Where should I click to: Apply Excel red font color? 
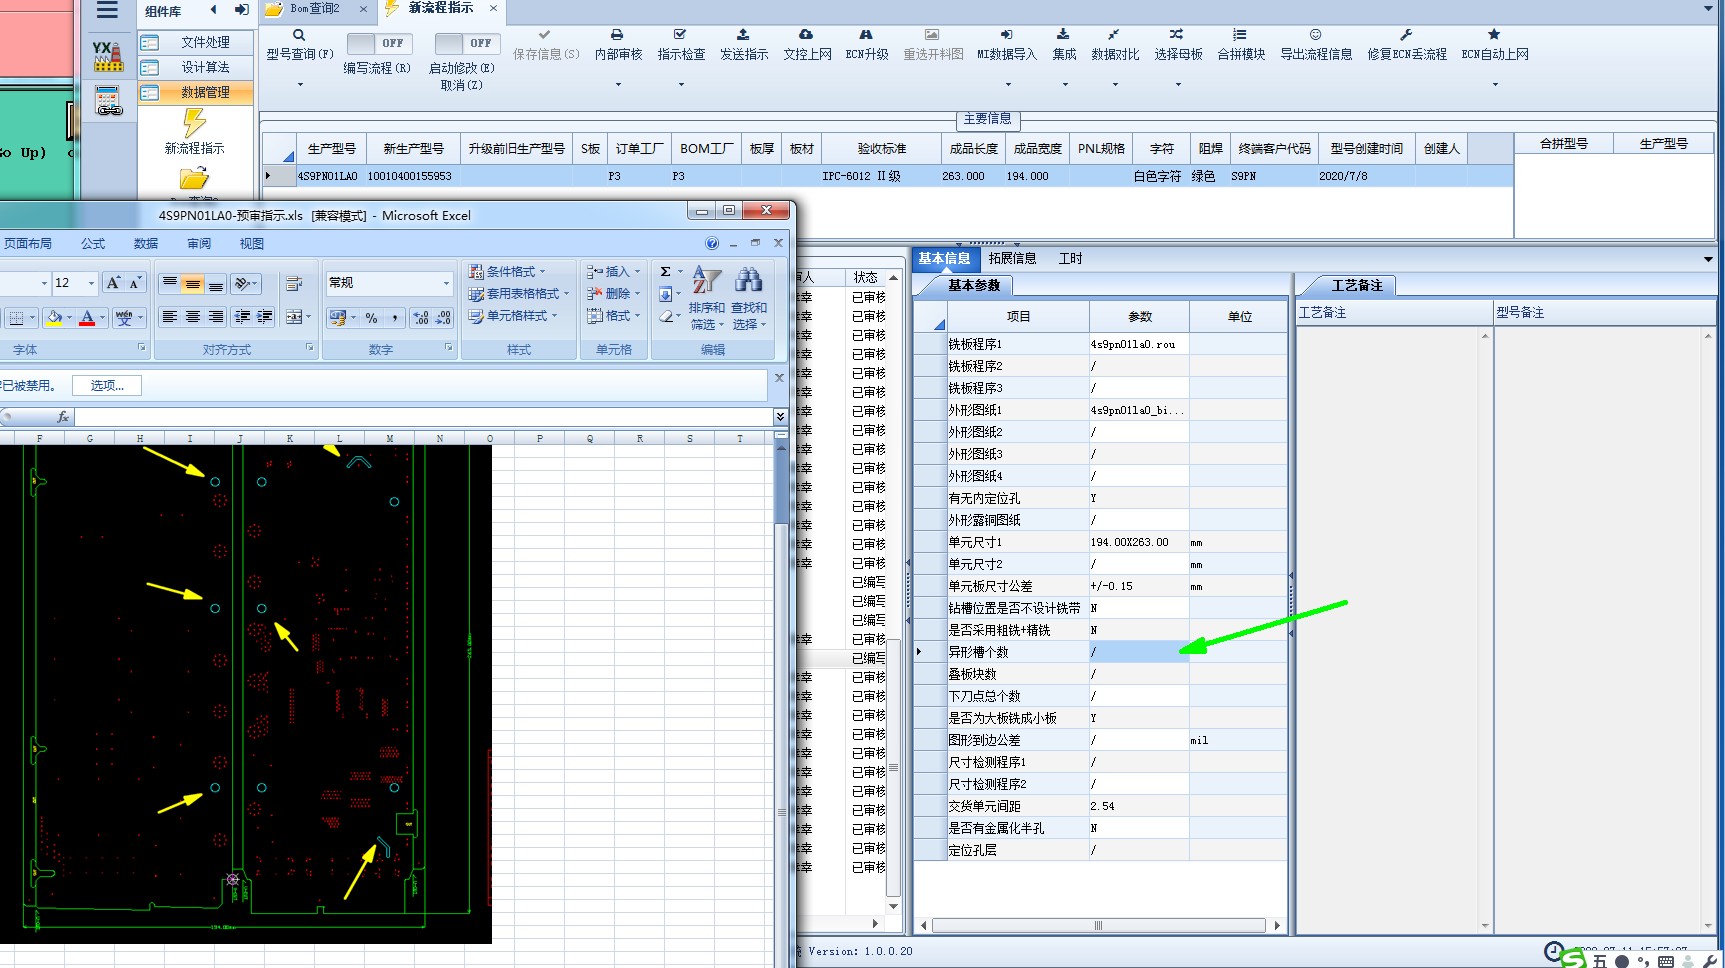click(x=87, y=318)
